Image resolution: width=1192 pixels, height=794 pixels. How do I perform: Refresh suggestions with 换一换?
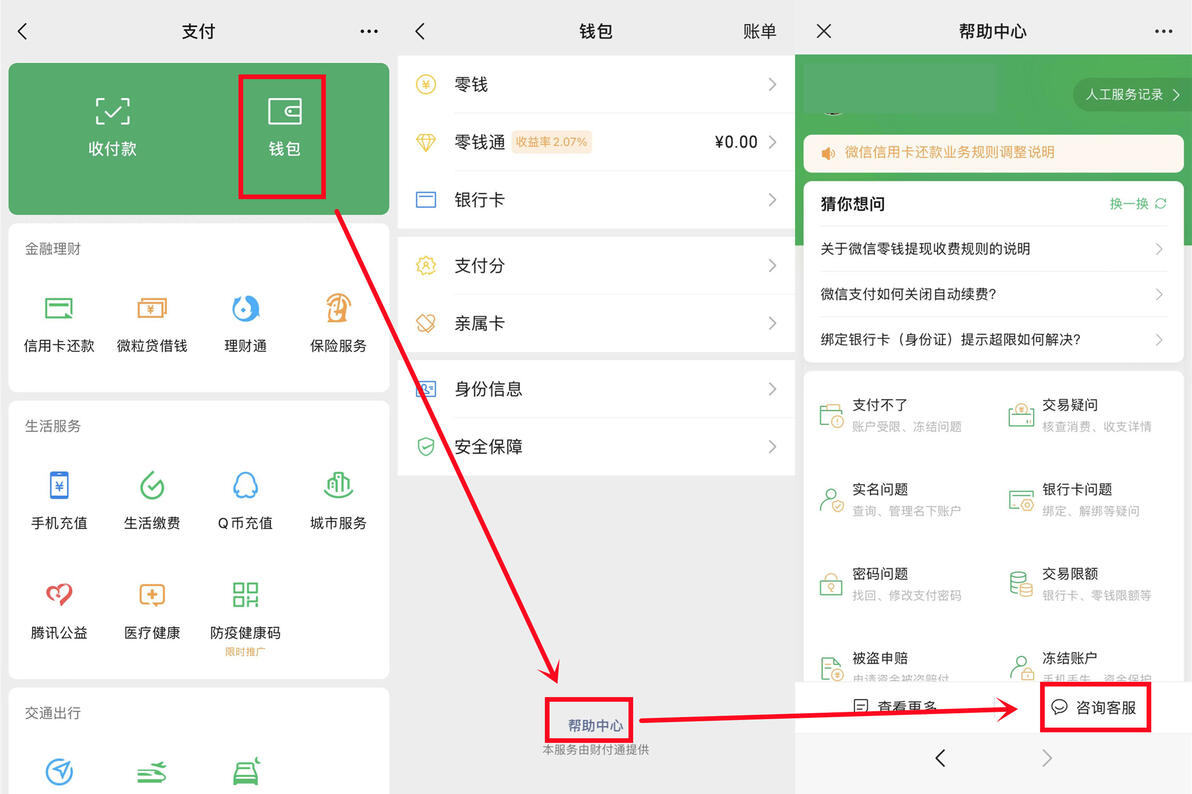click(1137, 204)
